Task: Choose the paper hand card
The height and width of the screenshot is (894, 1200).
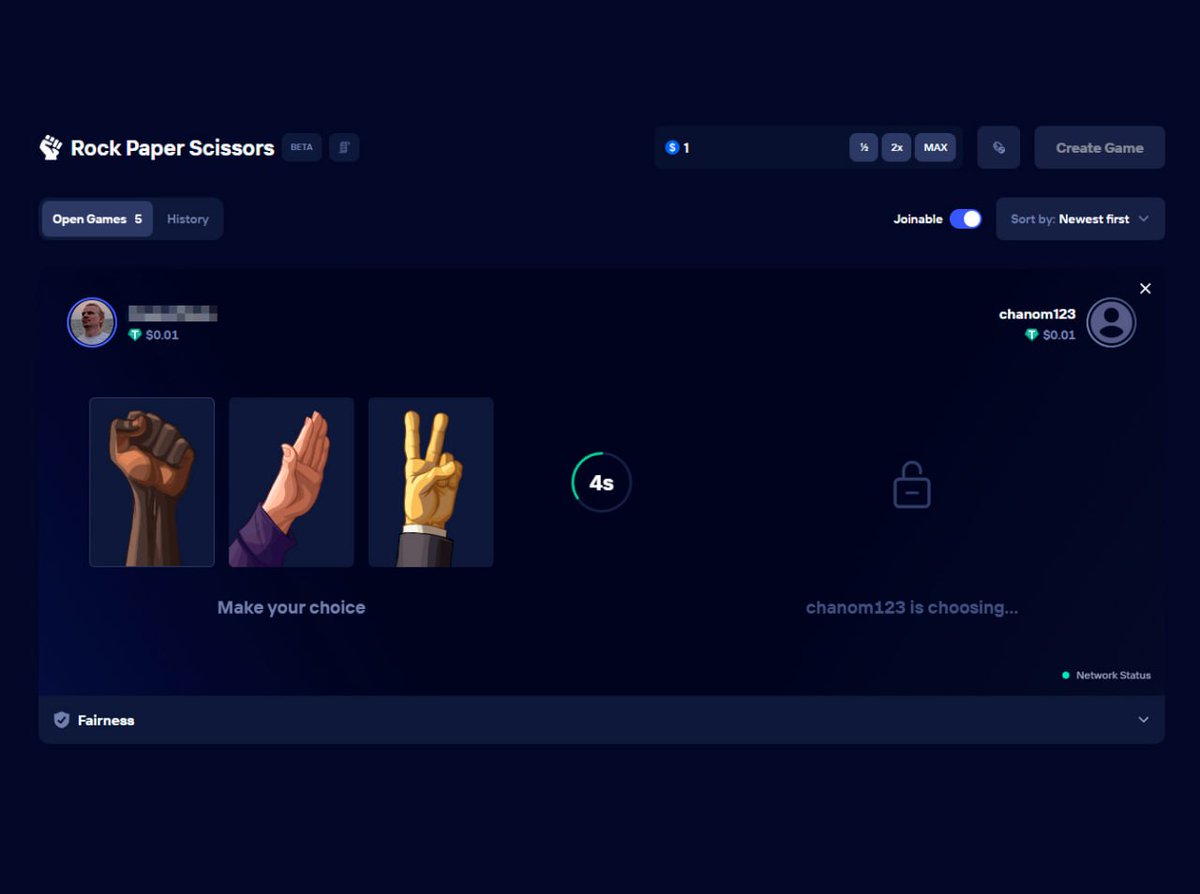Action: [291, 482]
